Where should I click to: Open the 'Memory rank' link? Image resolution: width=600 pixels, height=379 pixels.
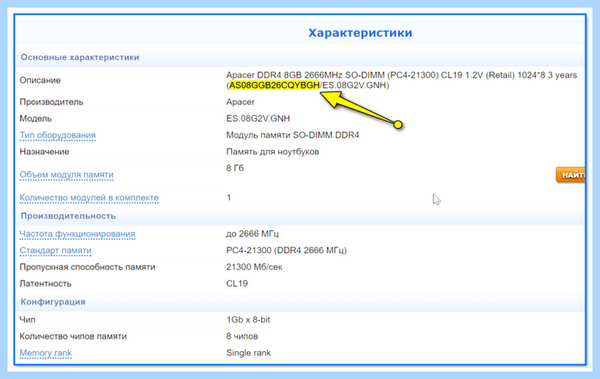(46, 353)
